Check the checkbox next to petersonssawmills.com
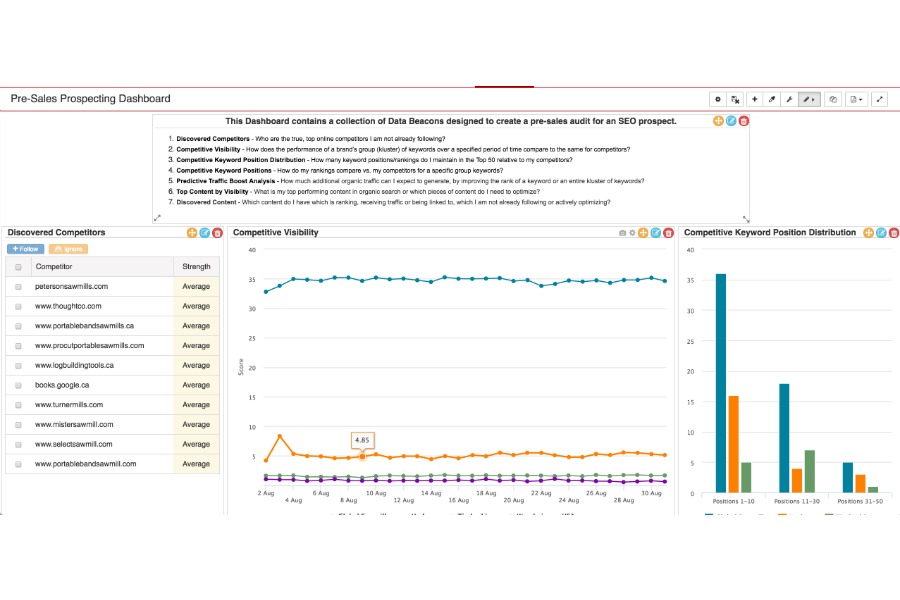Viewport: 900px width, 600px height. click(x=17, y=286)
